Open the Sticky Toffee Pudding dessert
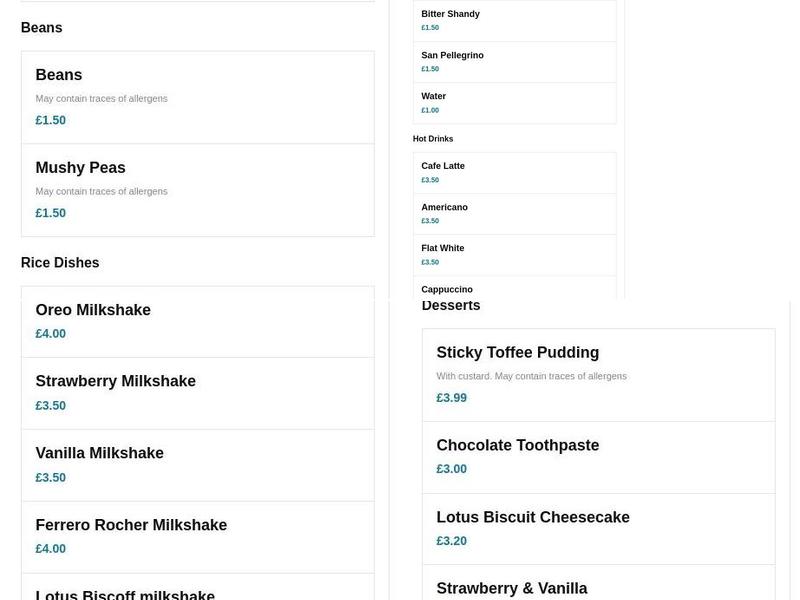The height and width of the screenshot is (600, 800). coord(598,375)
